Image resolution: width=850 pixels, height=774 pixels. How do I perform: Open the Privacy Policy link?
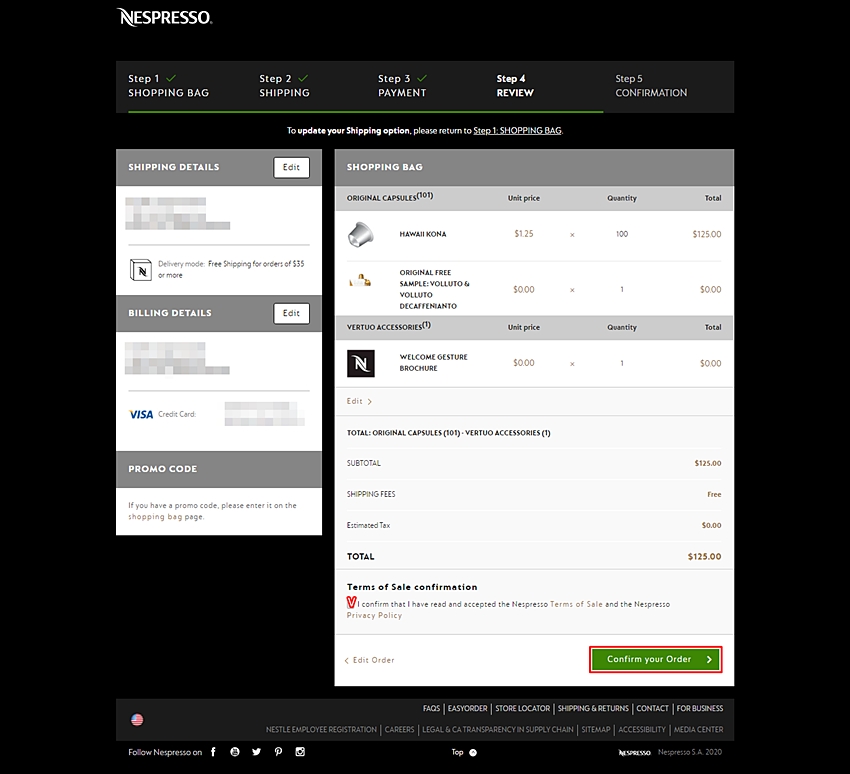[x=375, y=615]
